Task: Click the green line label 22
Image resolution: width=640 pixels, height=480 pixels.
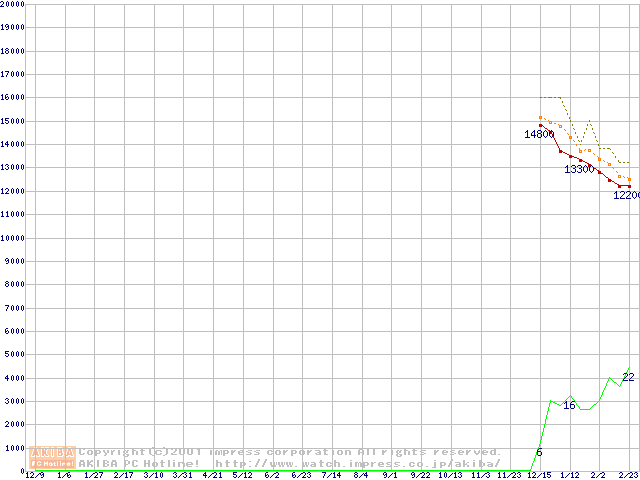Action: point(628,377)
